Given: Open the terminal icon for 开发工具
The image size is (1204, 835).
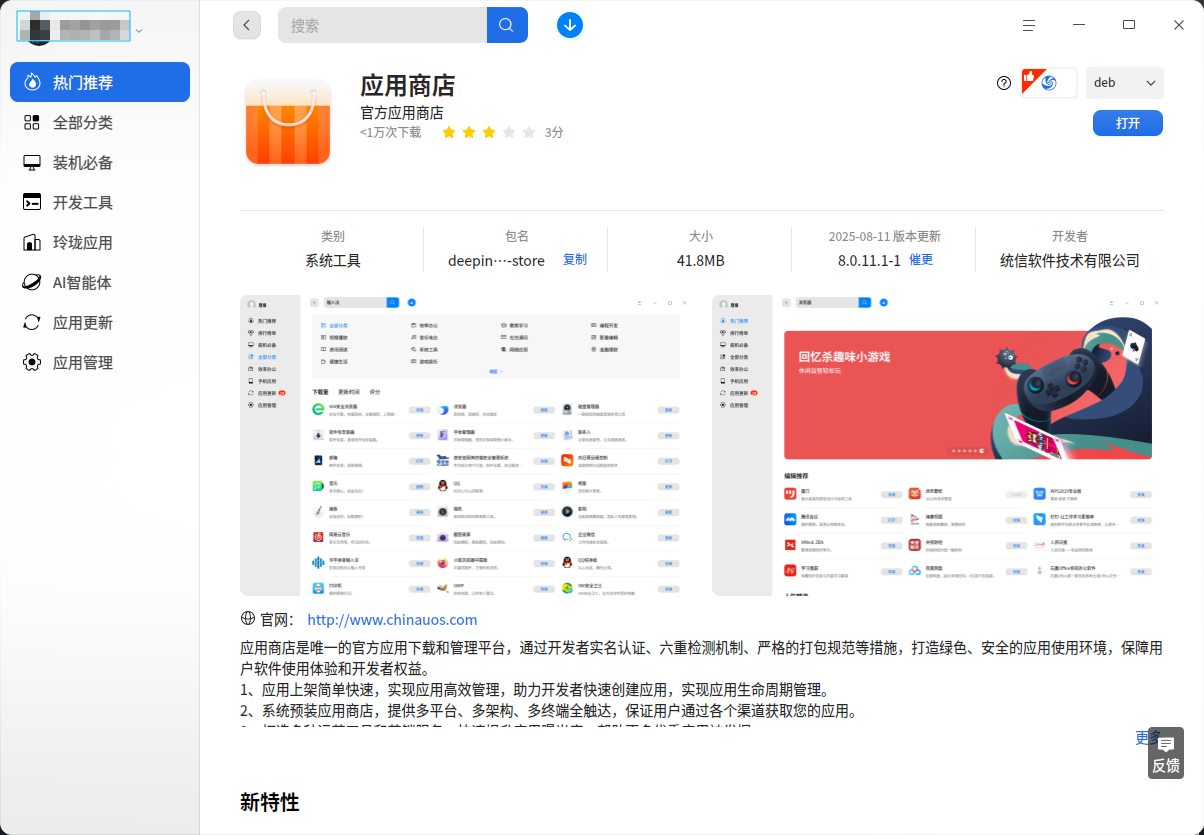Looking at the screenshot, I should 32,202.
